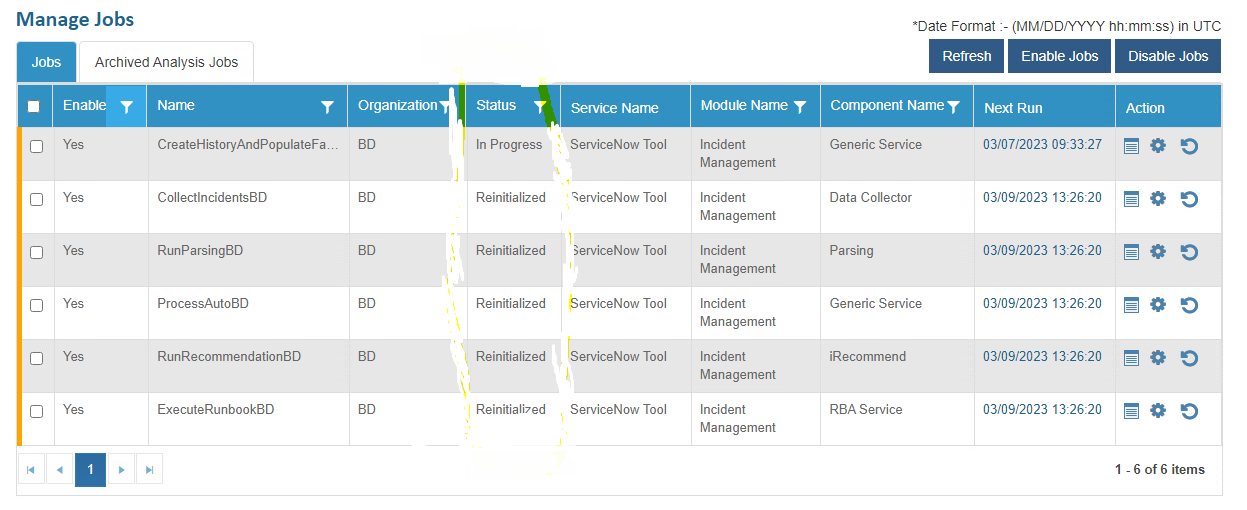This screenshot has width=1247, height=510.
Task: Reinitialize the ProcessAutoBD job via refresh icon
Action: pyautogui.click(x=1189, y=305)
